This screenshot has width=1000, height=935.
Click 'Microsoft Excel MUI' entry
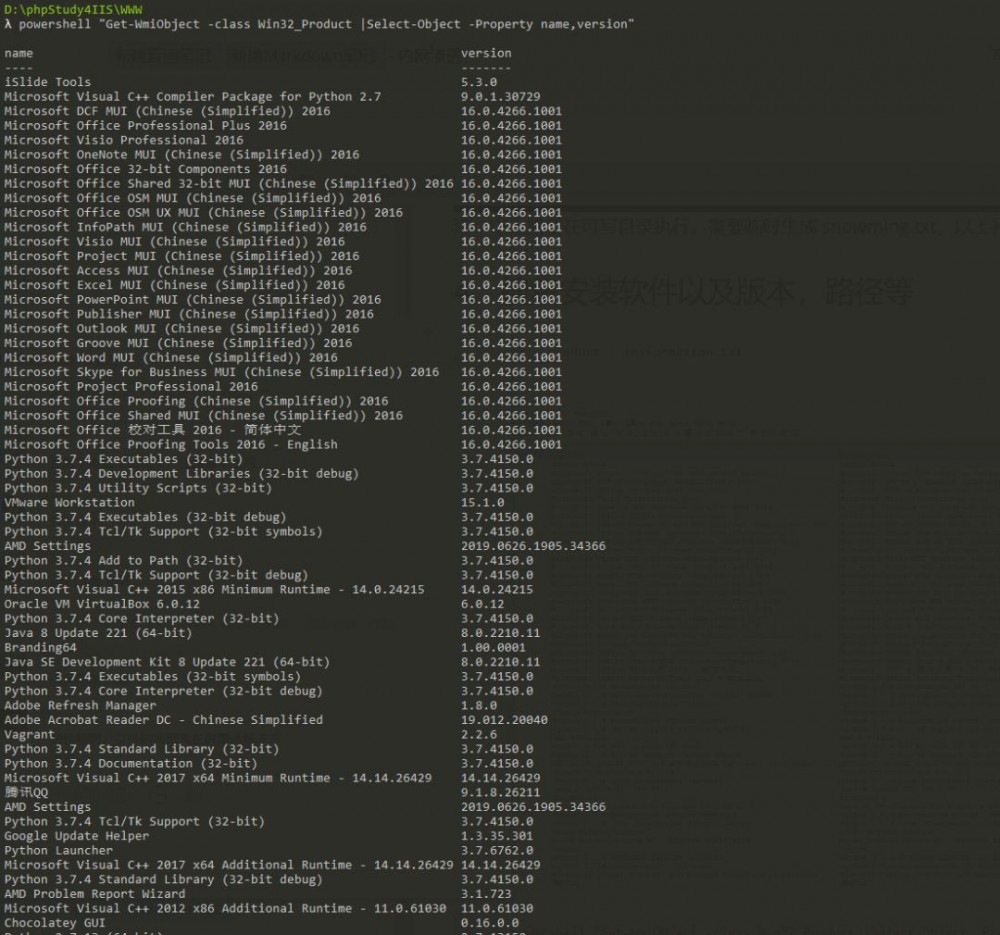[x=175, y=285]
